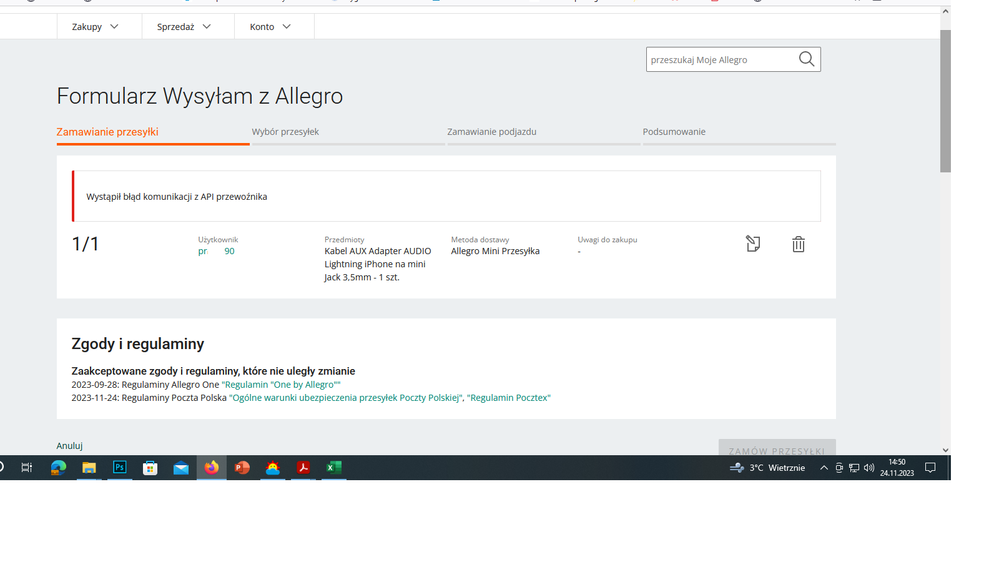Click the Kabel AUX Adapter AUDIO item text
The image size is (999, 562).
tap(377, 264)
